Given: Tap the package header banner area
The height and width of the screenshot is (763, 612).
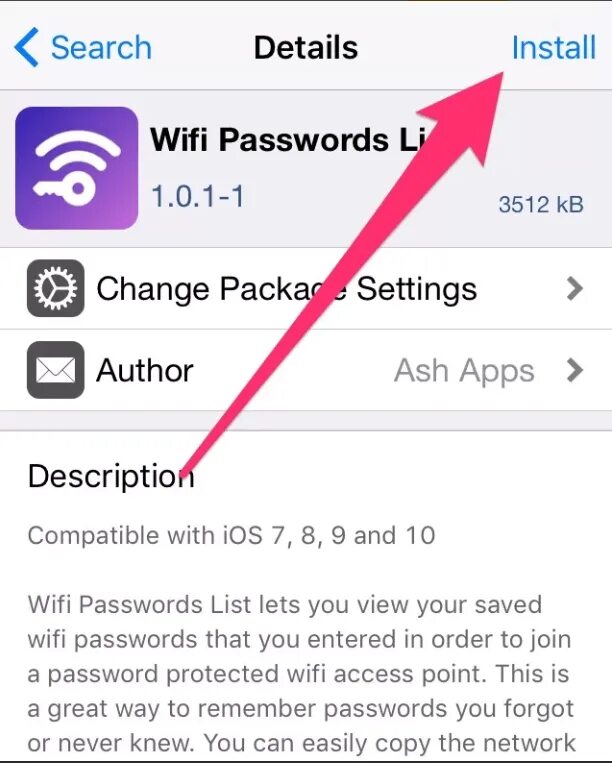Looking at the screenshot, I should [x=306, y=168].
